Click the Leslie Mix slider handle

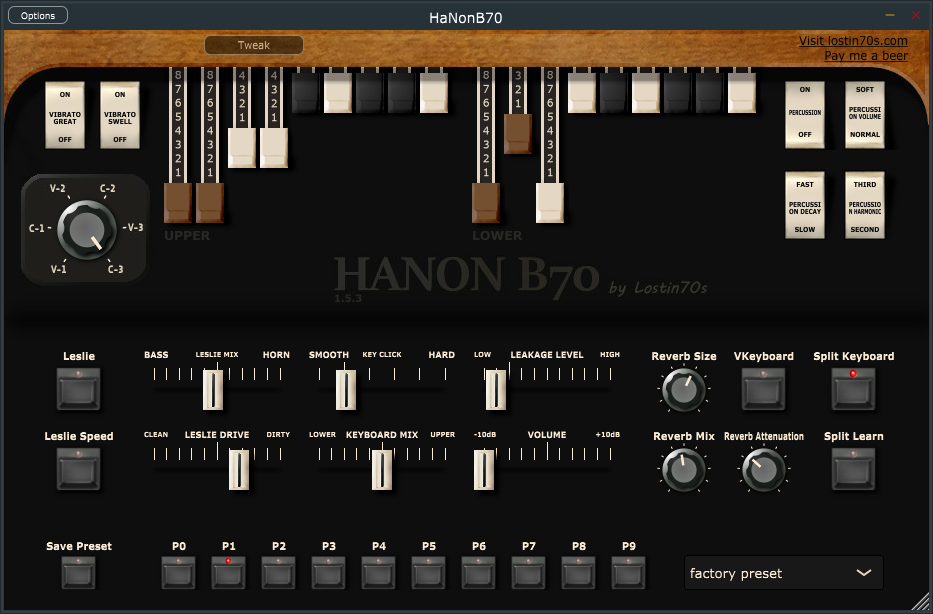tap(213, 390)
